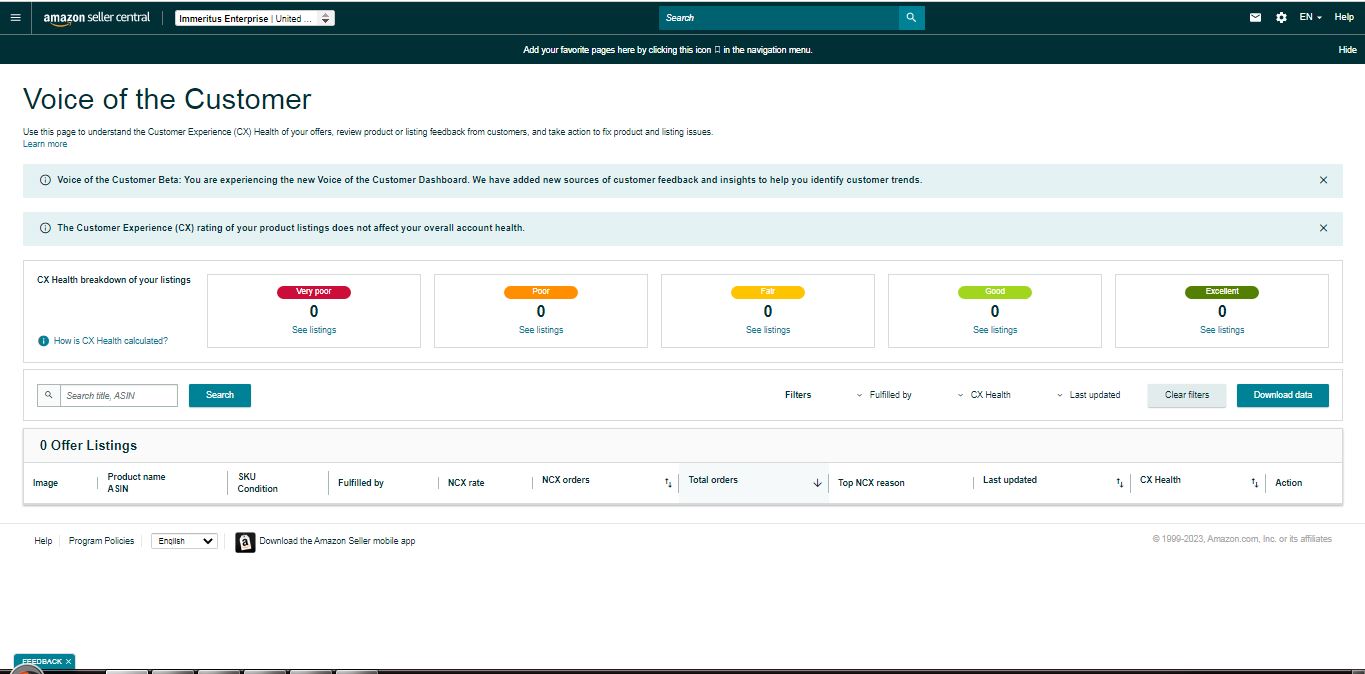See listings under Poor
1365x674 pixels.
tap(541, 330)
